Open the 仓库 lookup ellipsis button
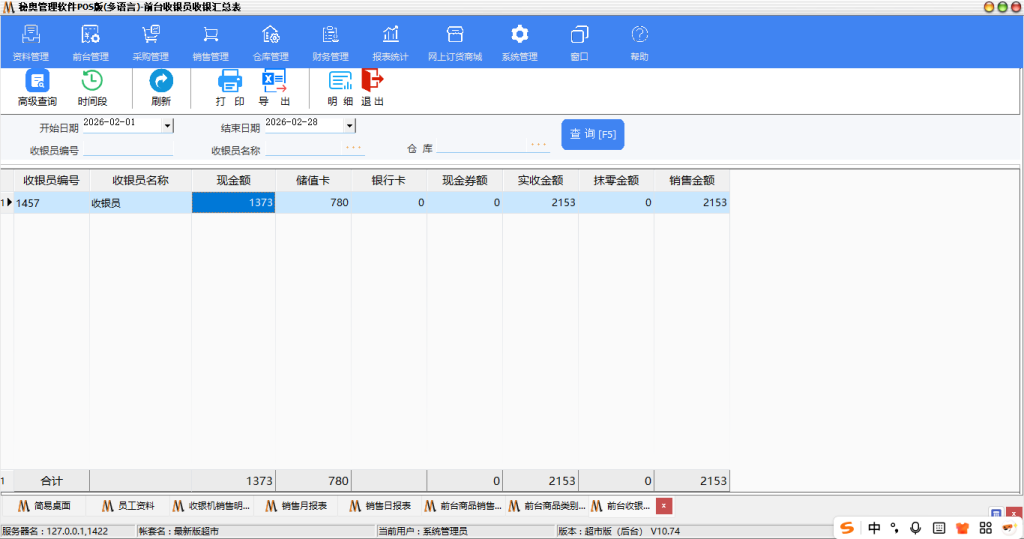The height and width of the screenshot is (539, 1024). pos(538,146)
